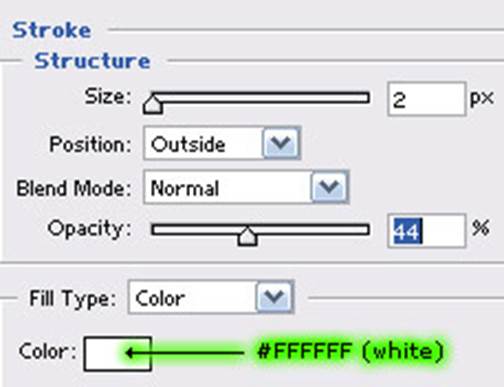Click the Size slider handle
Viewport: 504px width, 387px height.
[153, 105]
